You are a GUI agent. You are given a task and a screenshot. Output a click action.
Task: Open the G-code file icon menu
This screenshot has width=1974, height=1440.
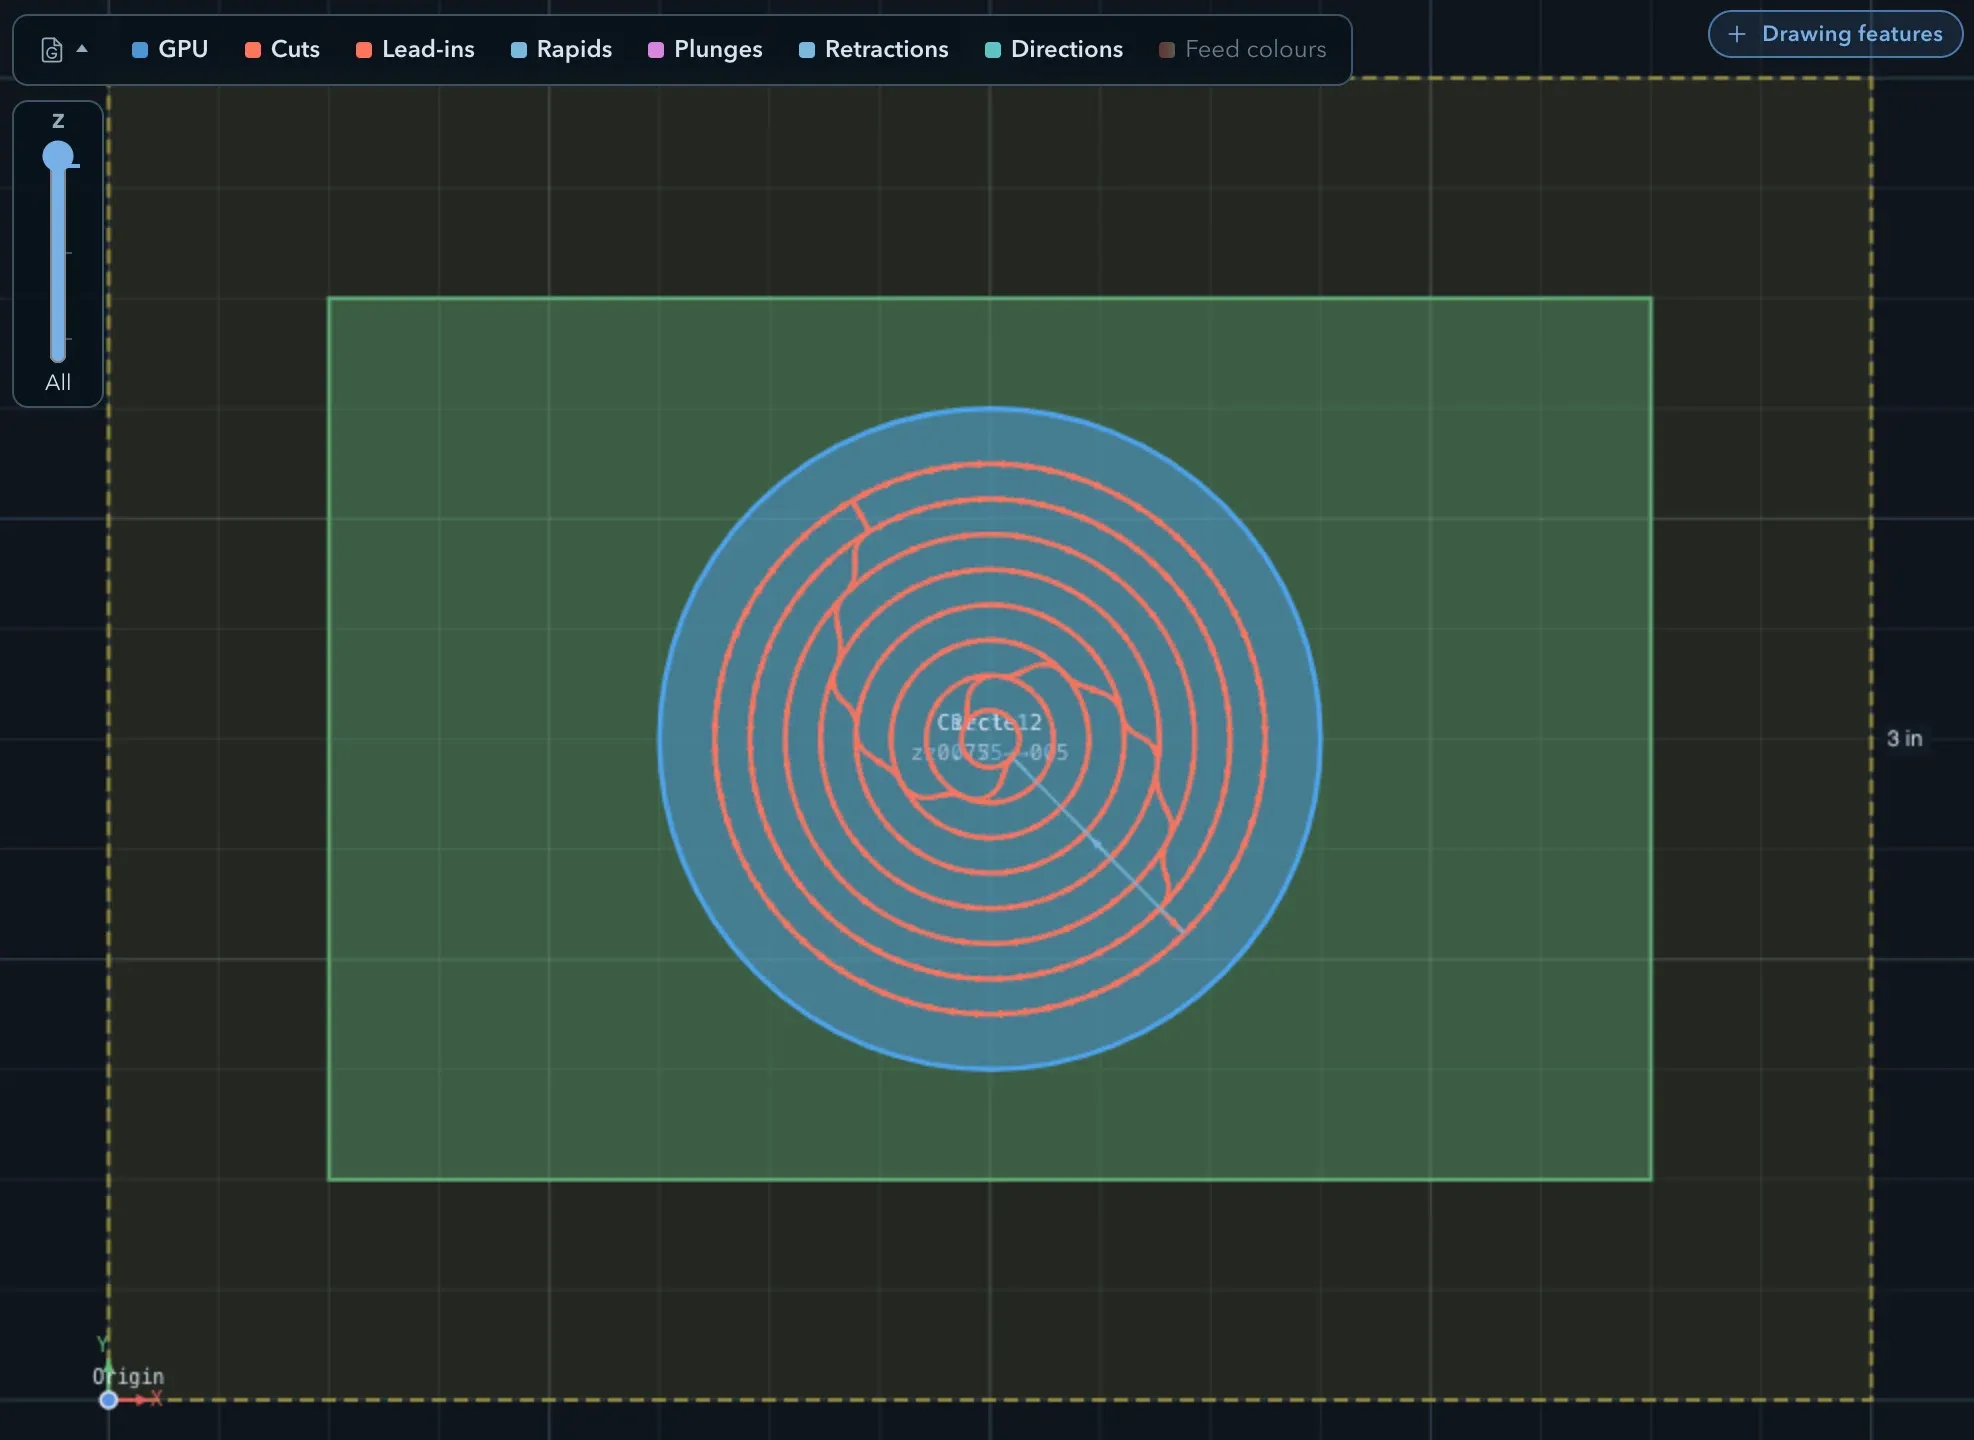(x=52, y=50)
